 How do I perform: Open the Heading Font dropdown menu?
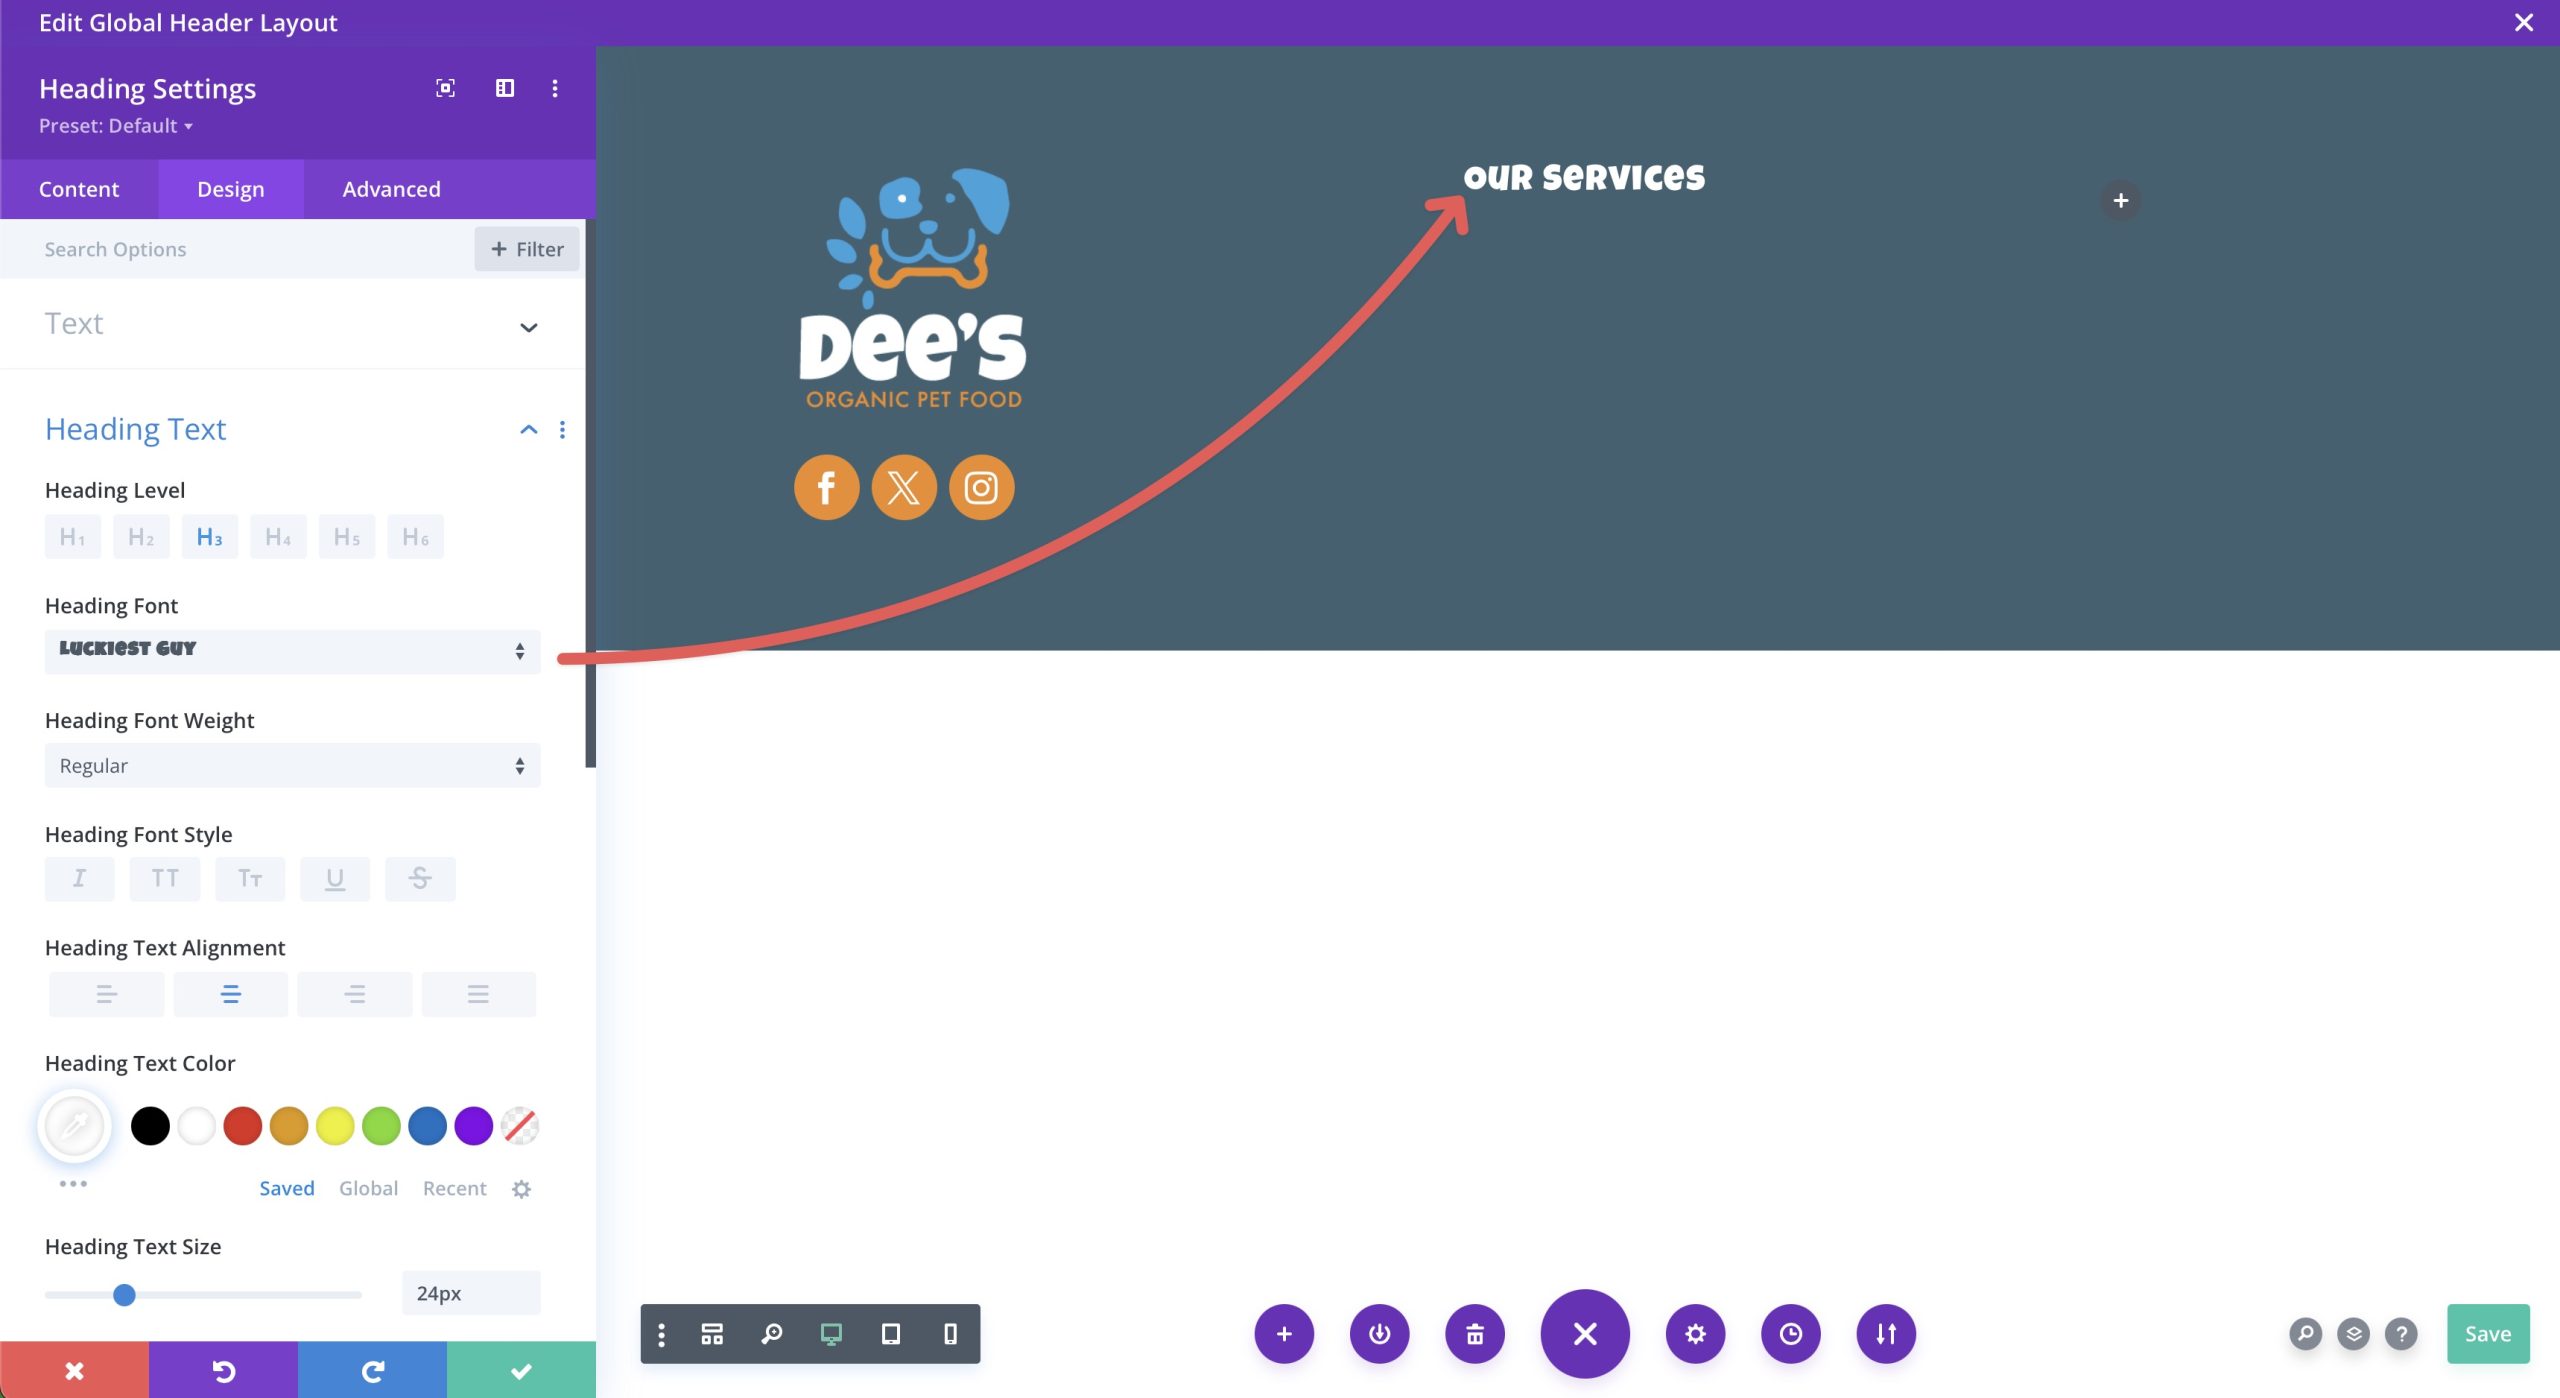[291, 649]
